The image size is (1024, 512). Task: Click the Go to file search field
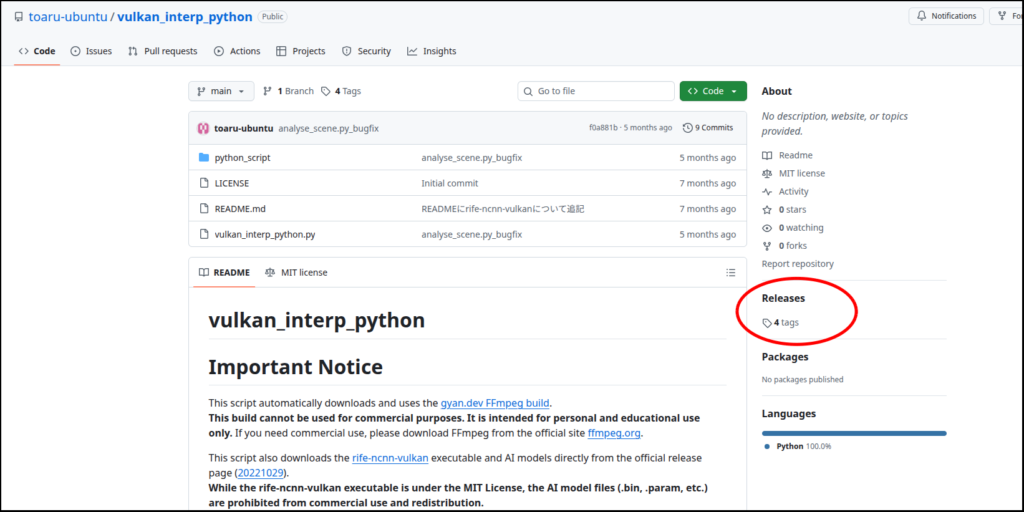[596, 91]
